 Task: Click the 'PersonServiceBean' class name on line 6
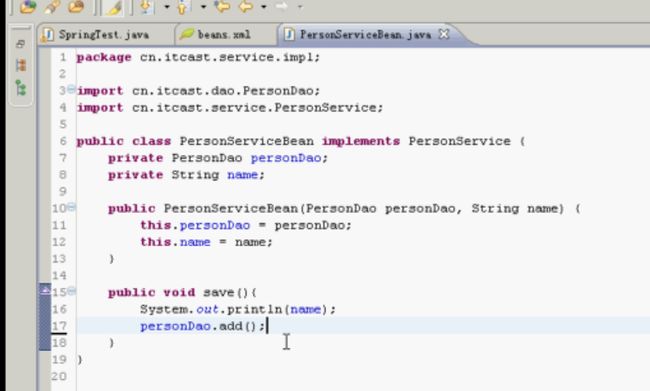coord(247,141)
